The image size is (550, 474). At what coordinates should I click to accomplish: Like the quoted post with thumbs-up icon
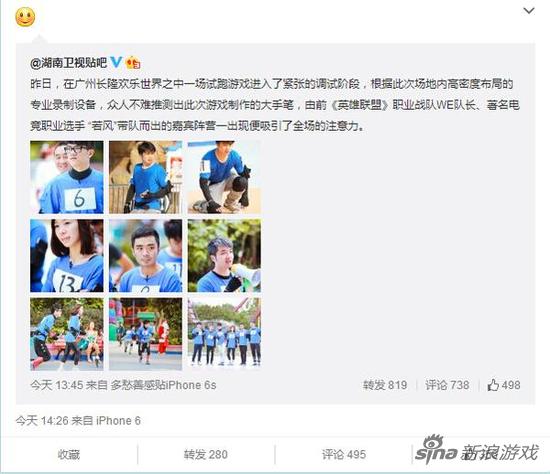[x=503, y=385]
